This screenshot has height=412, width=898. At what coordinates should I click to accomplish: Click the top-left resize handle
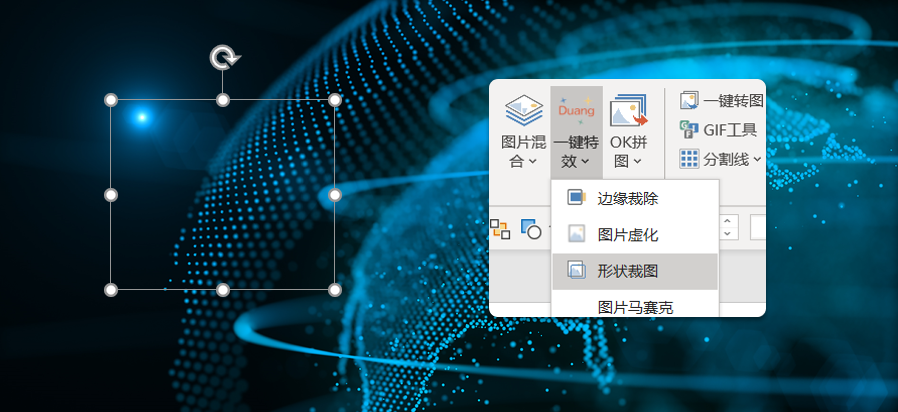click(x=111, y=100)
